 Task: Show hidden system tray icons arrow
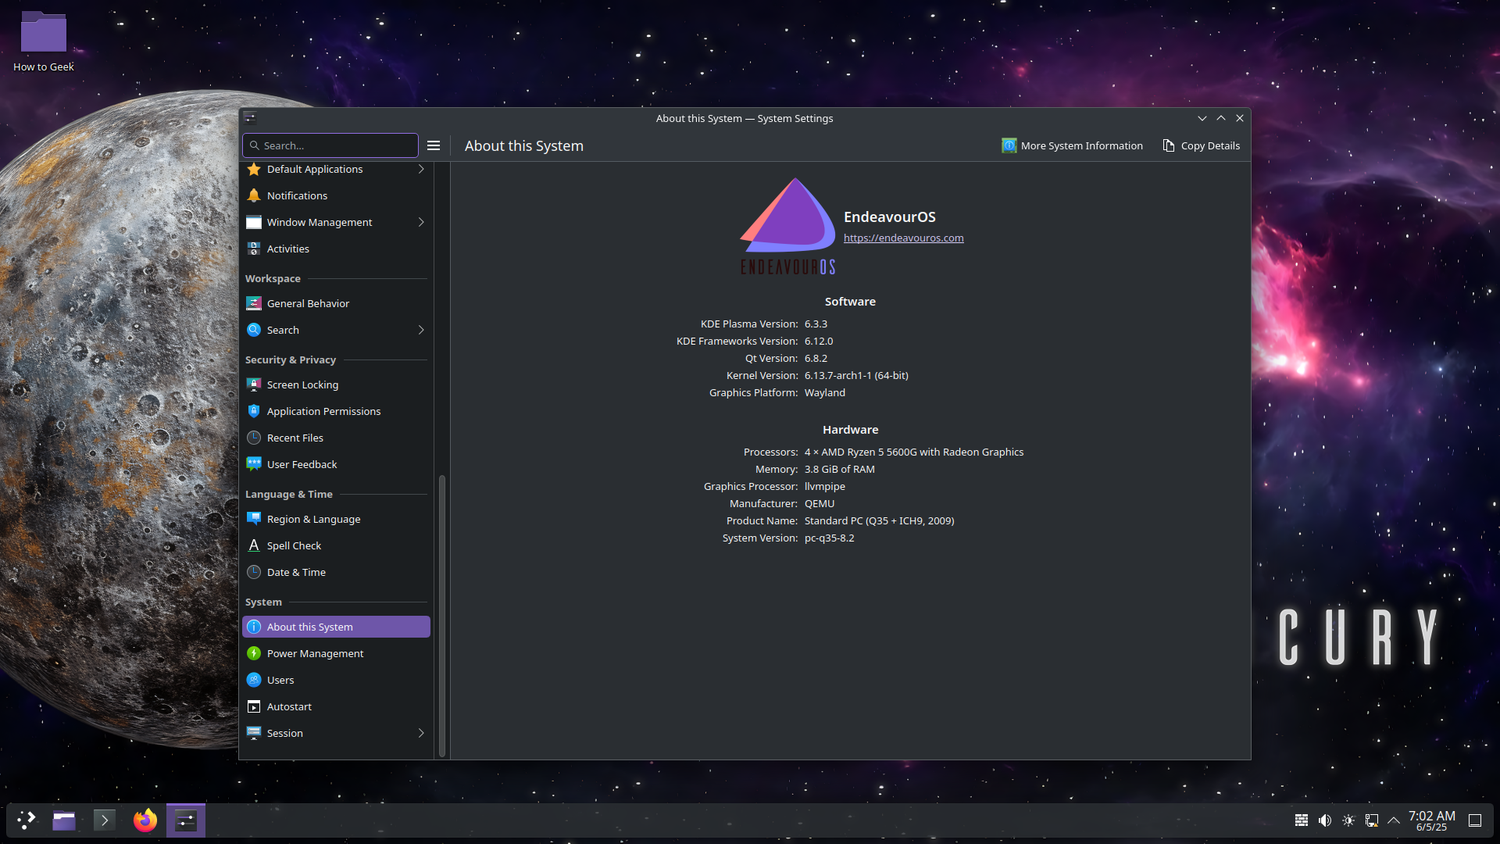click(x=1393, y=820)
